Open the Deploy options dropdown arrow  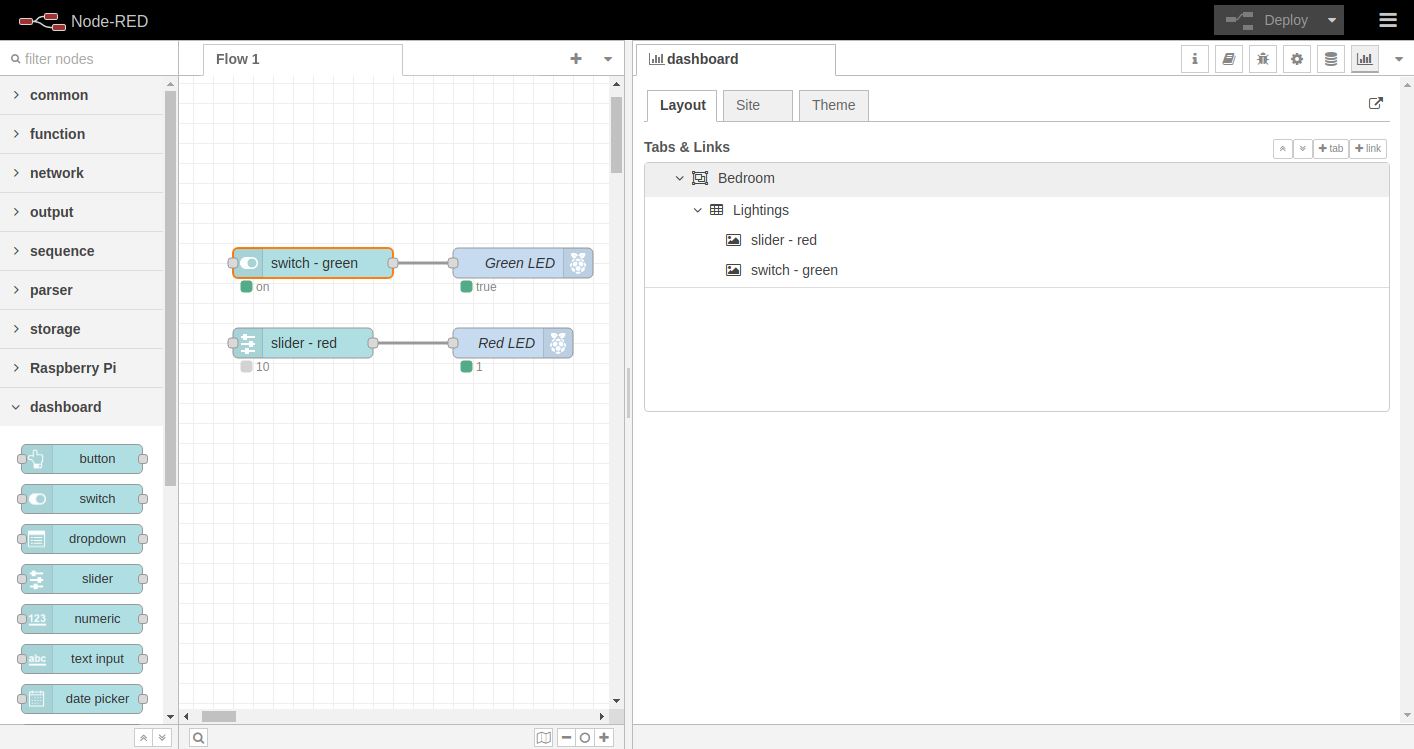(x=1332, y=20)
